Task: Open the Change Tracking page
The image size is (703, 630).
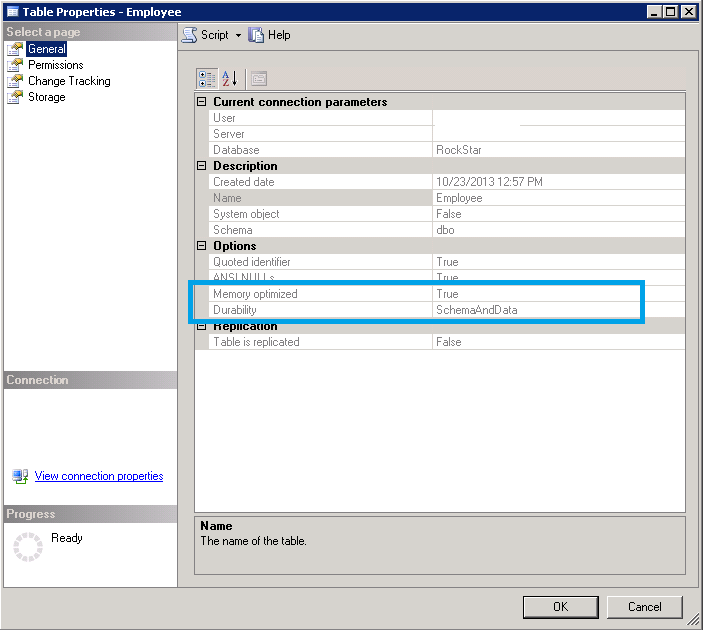Action: pos(68,81)
